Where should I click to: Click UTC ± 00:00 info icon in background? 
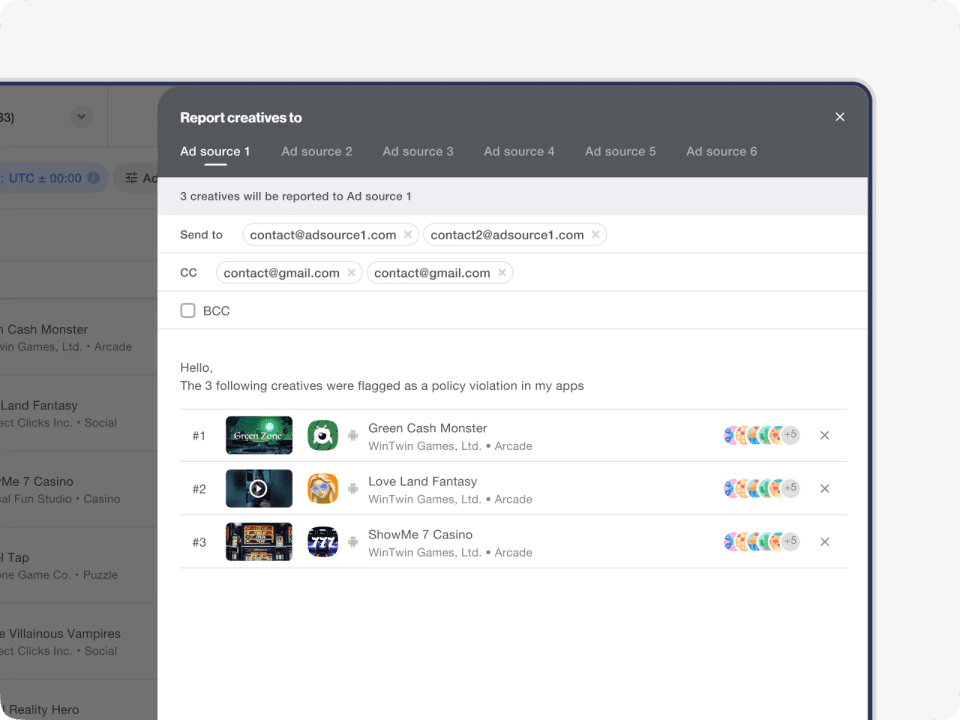pos(94,178)
